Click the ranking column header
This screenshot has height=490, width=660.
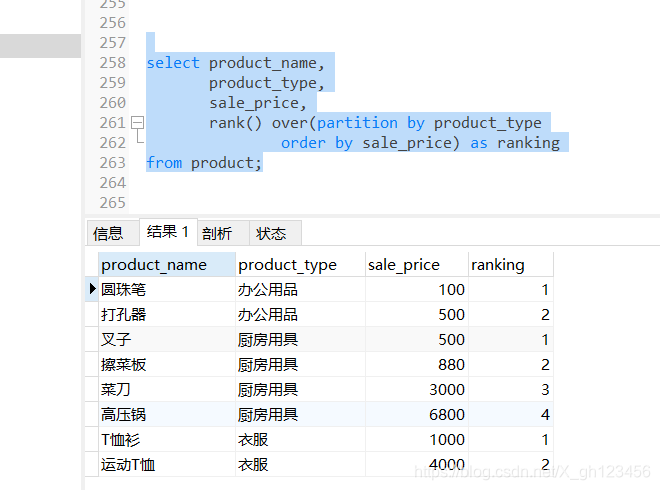(511, 265)
